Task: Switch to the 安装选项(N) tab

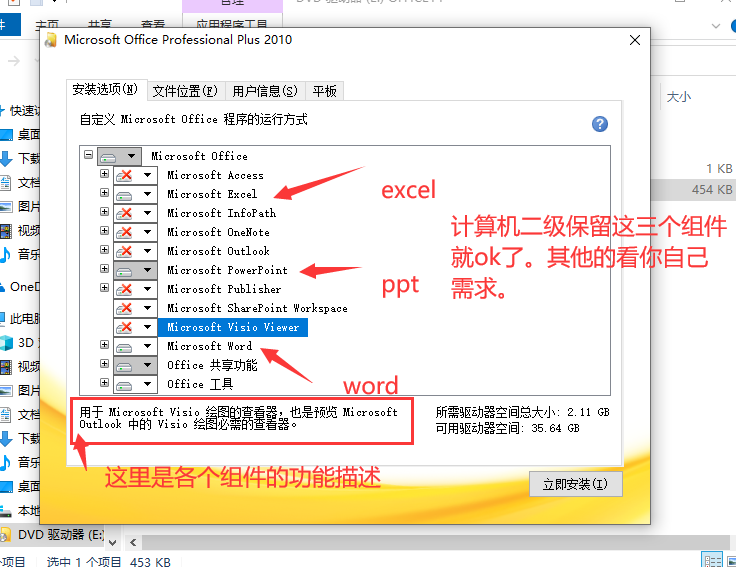Action: click(x=106, y=90)
